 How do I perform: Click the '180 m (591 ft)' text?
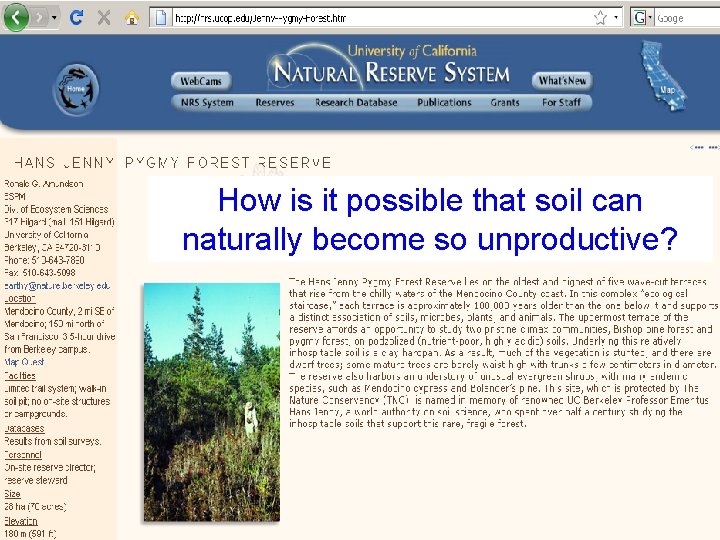pos(30,534)
